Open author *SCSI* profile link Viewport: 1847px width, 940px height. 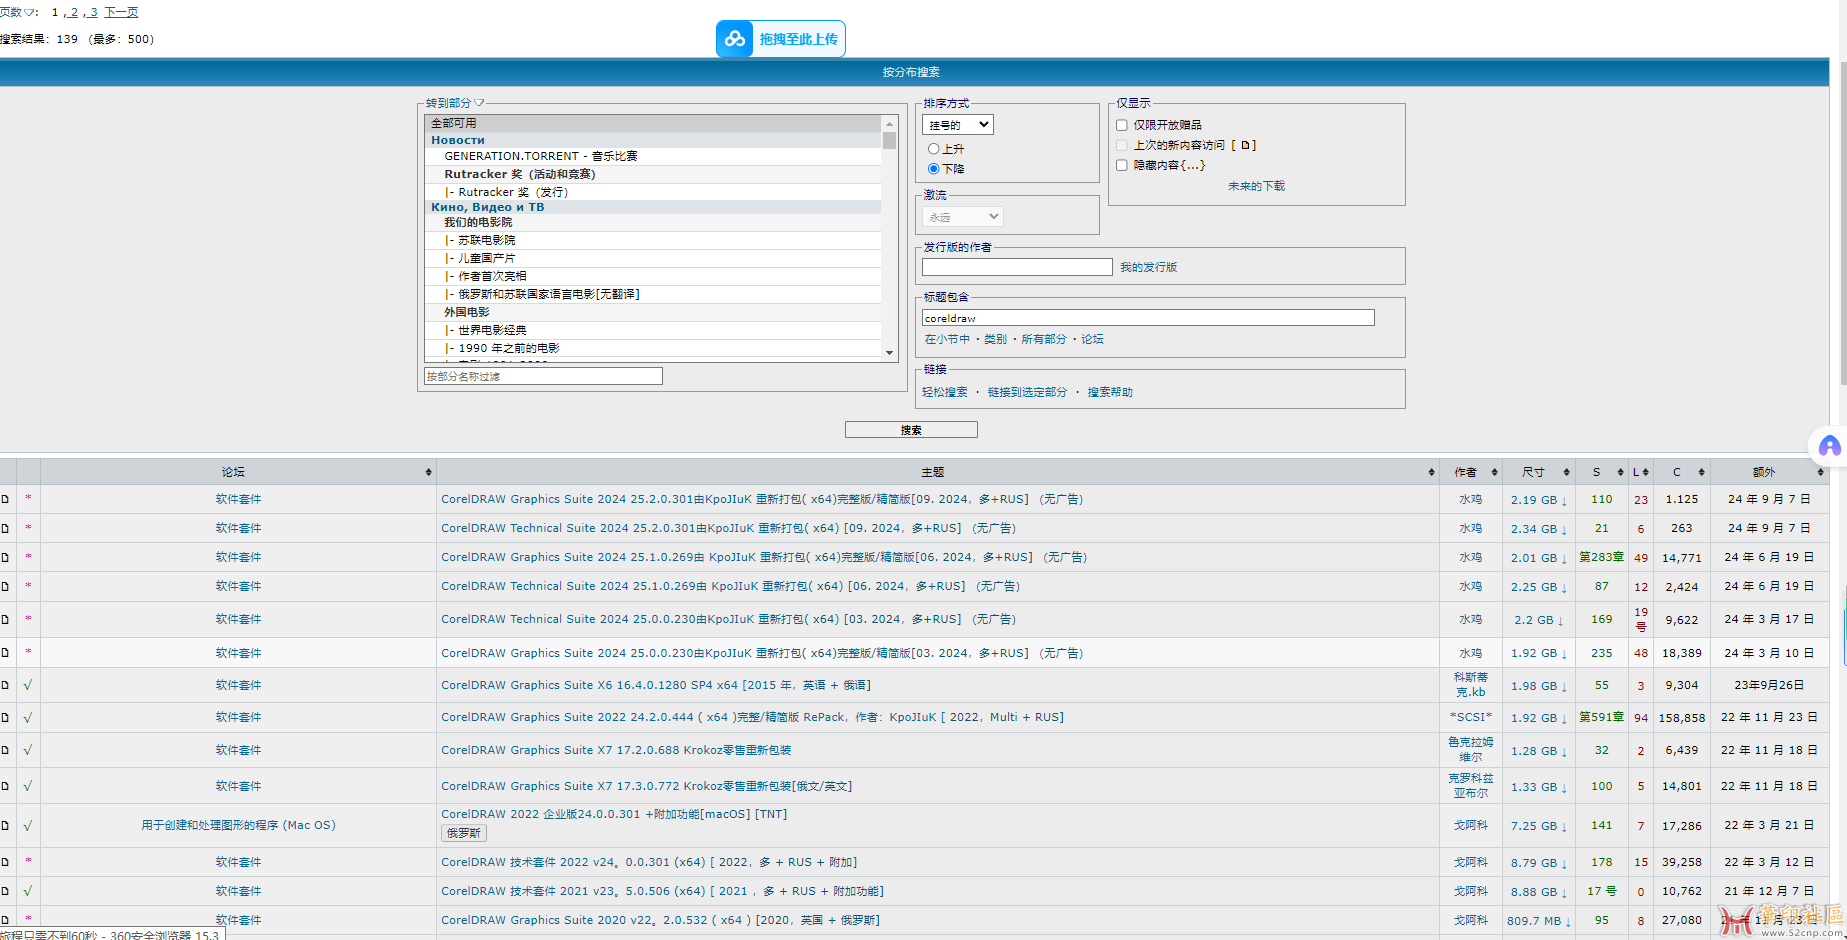[1470, 717]
